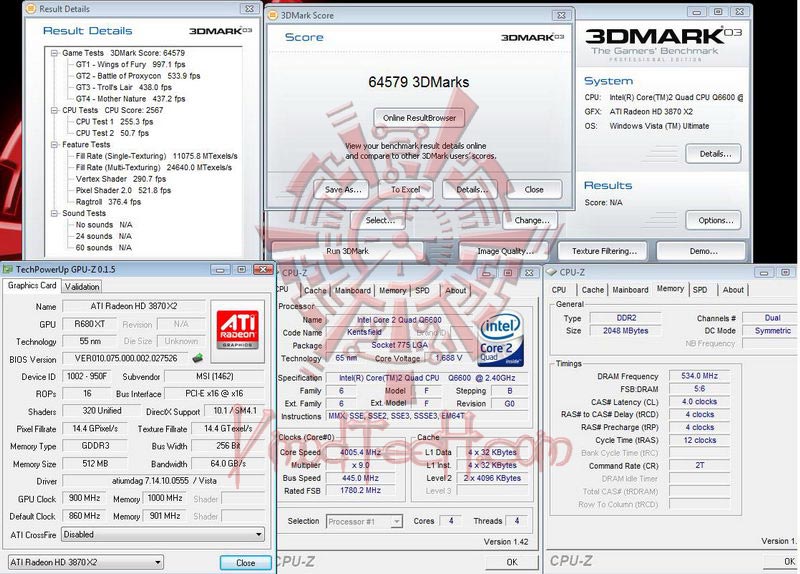The height and width of the screenshot is (574, 800).
Task: Click the 3DMark Score window title icon
Action: coord(273,15)
